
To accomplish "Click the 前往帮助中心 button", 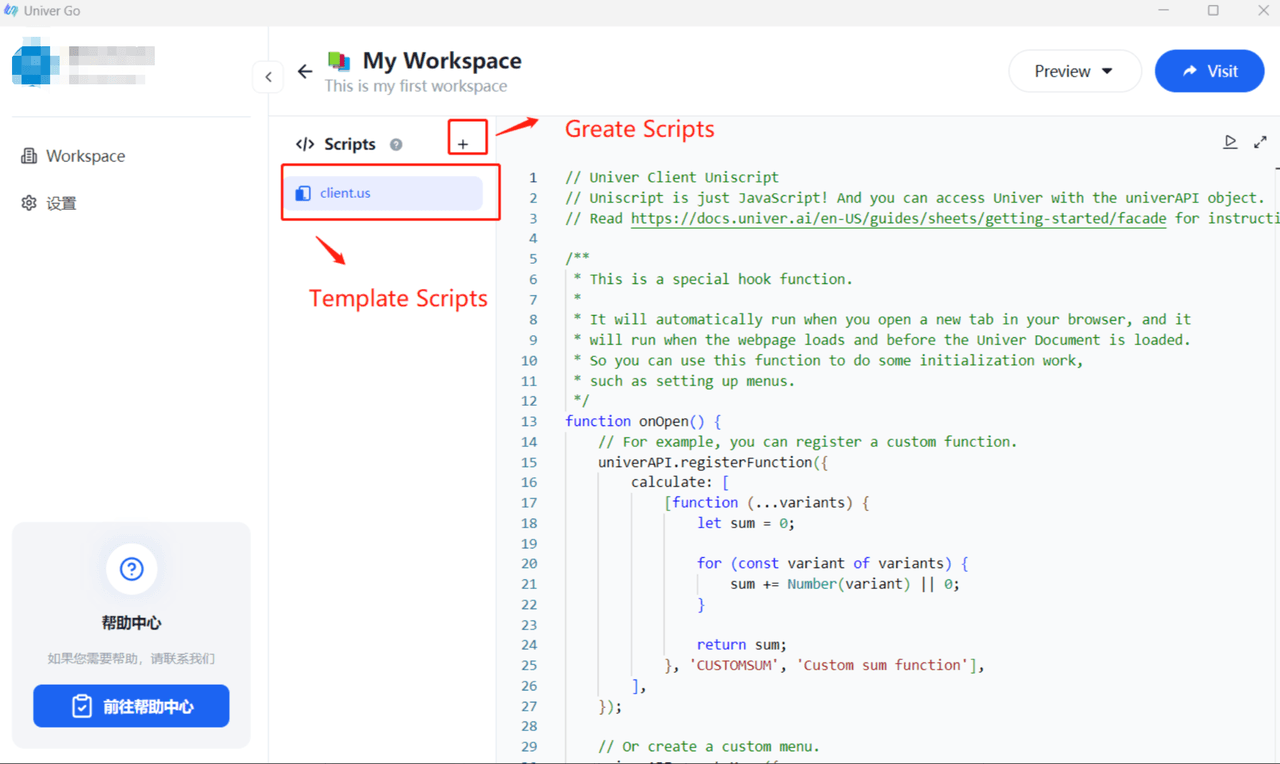I will pos(131,706).
